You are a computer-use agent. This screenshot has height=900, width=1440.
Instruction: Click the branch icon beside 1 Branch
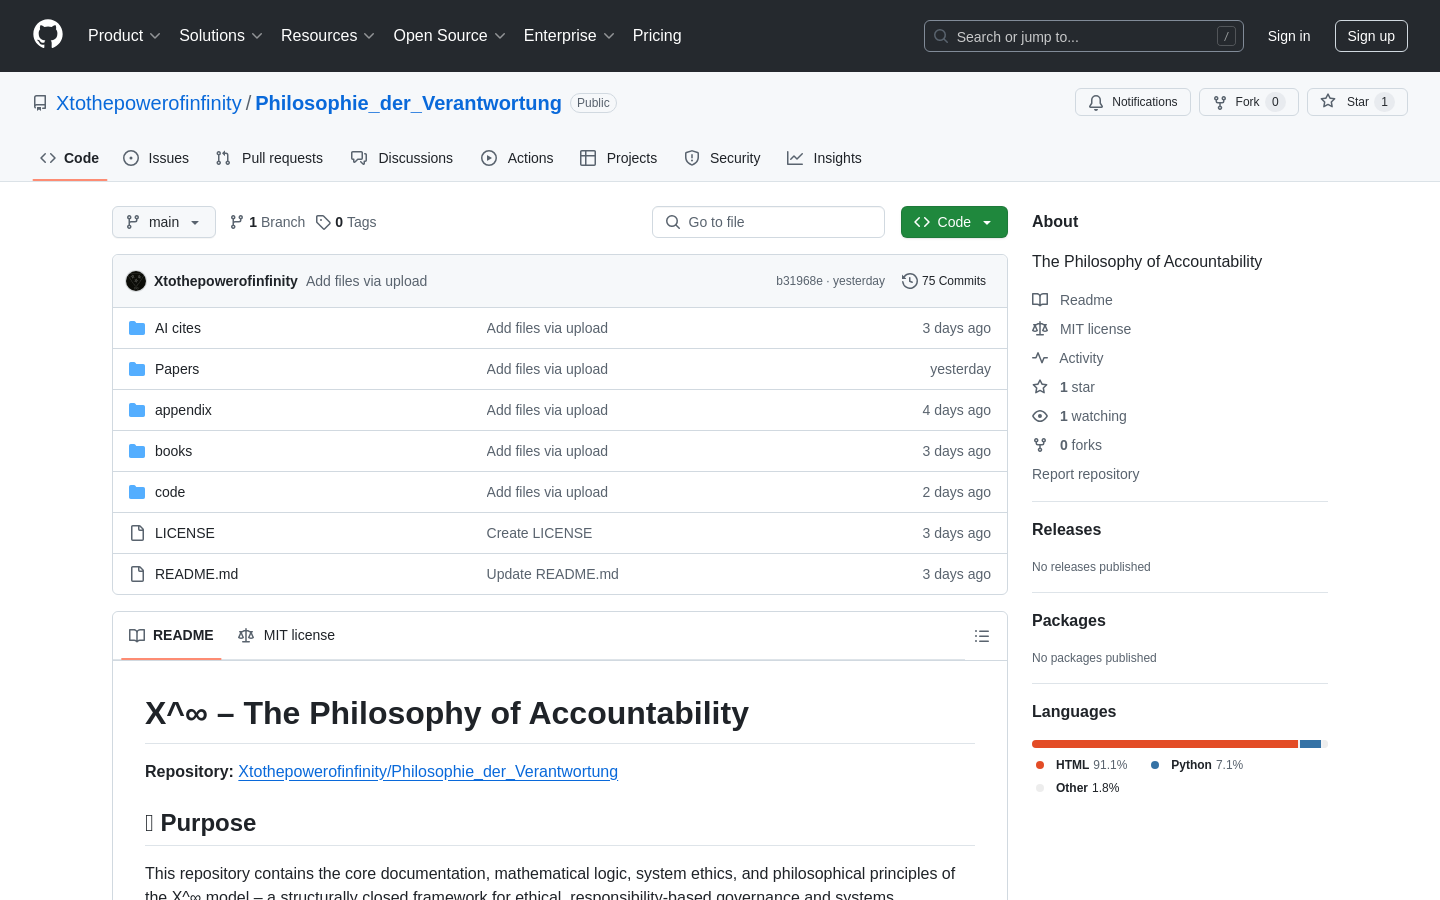coord(237,222)
